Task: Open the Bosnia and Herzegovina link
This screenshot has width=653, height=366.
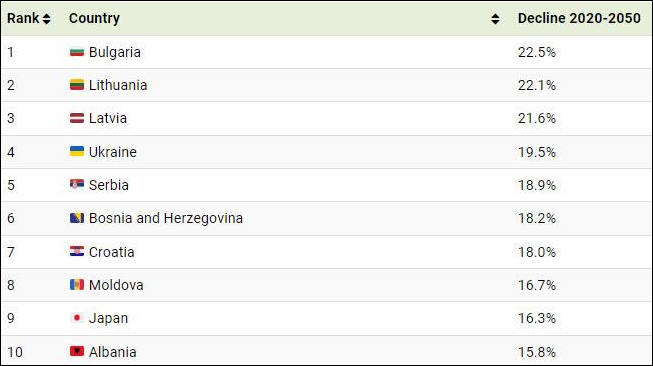Action: [166, 218]
